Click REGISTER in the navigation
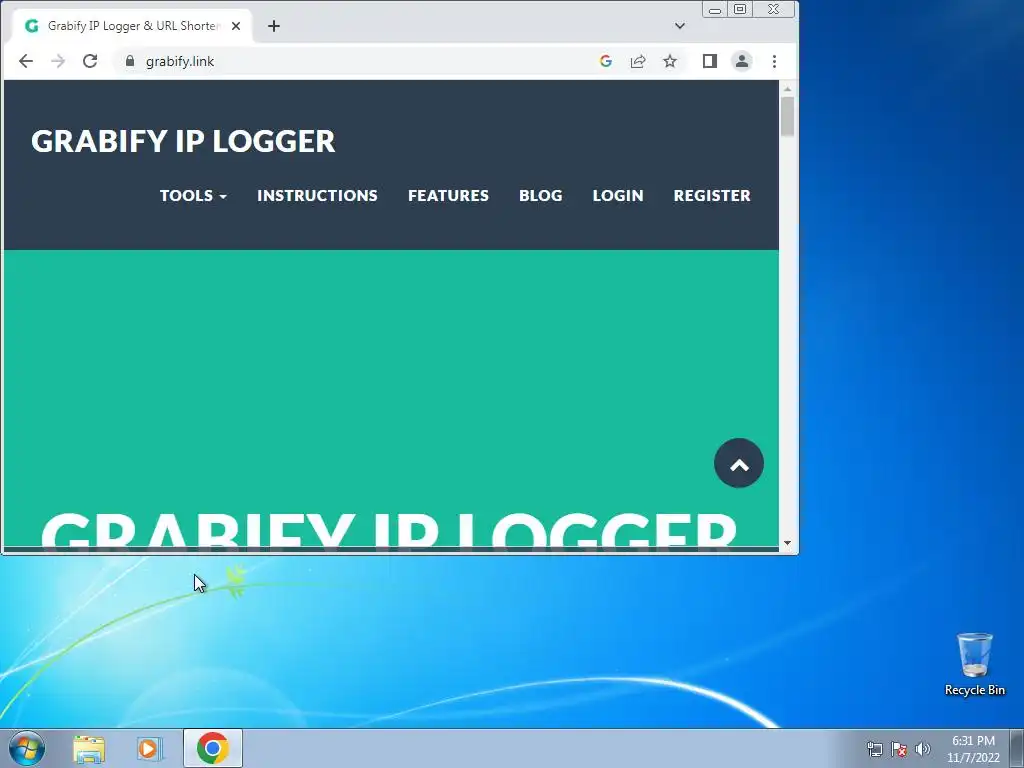The image size is (1024, 768). 712,196
